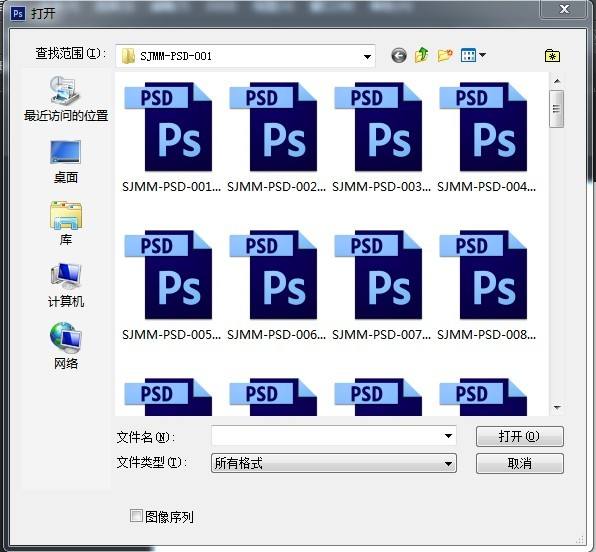Click the file name SJMM-PSD-001... label
Viewport: 596px width, 552px height.
(171, 187)
